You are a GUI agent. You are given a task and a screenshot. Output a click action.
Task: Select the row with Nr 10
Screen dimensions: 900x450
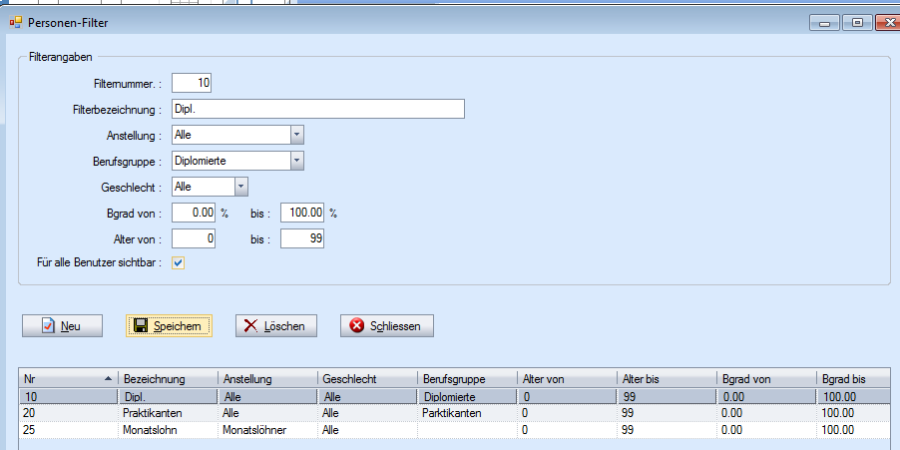coord(455,397)
